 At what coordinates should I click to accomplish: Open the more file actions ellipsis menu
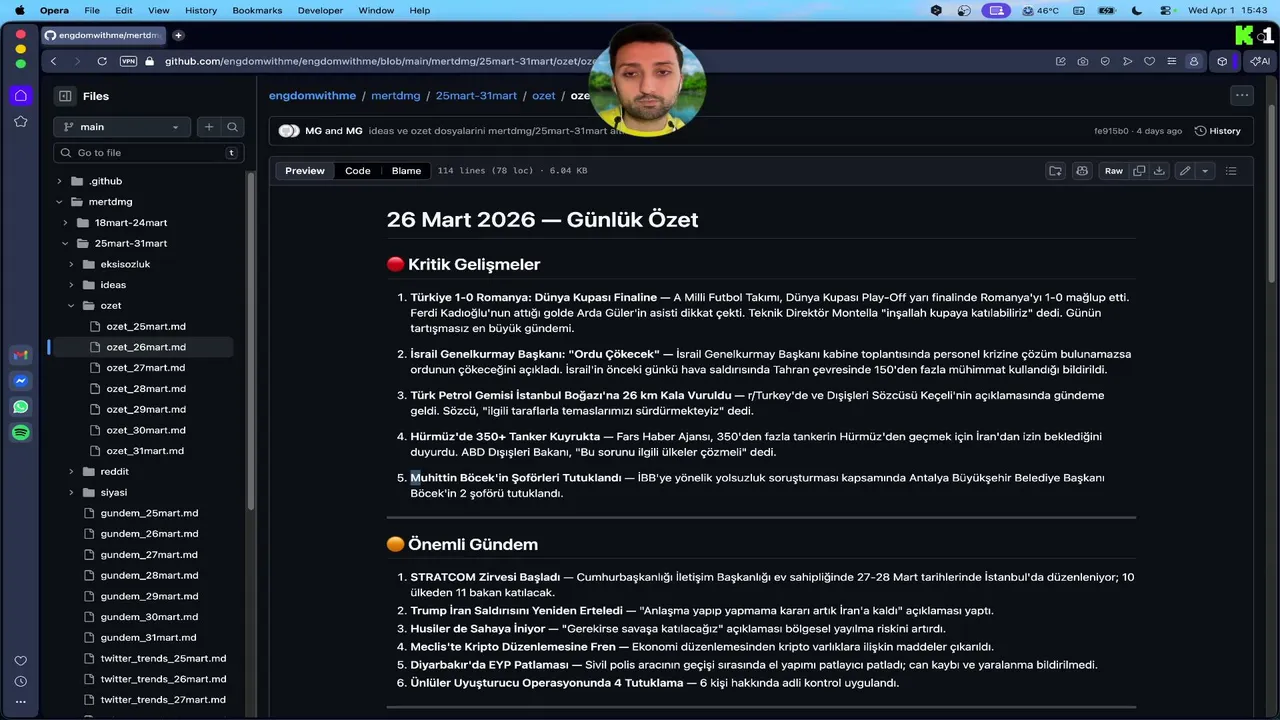(1242, 96)
